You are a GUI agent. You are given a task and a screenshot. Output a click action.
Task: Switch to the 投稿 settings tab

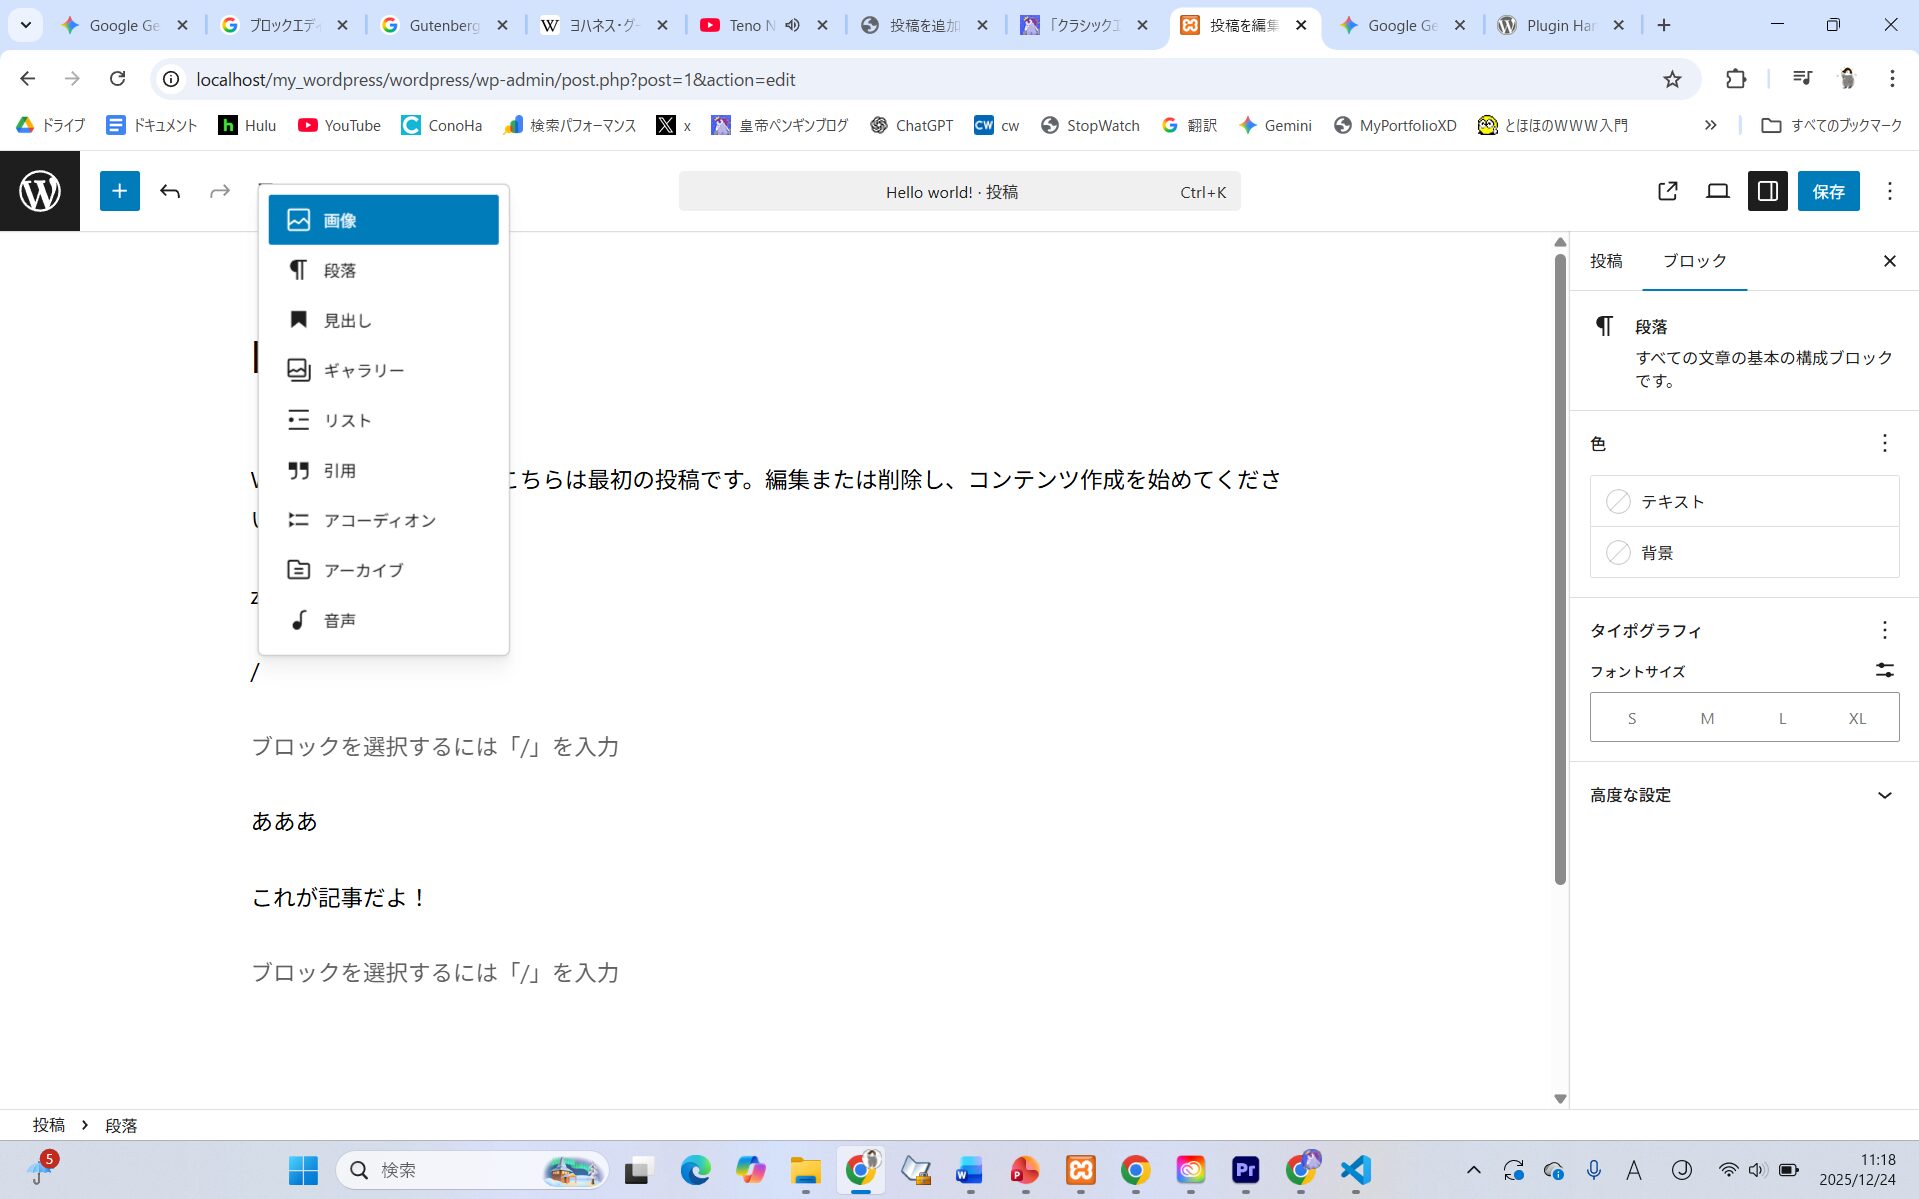[x=1606, y=261]
